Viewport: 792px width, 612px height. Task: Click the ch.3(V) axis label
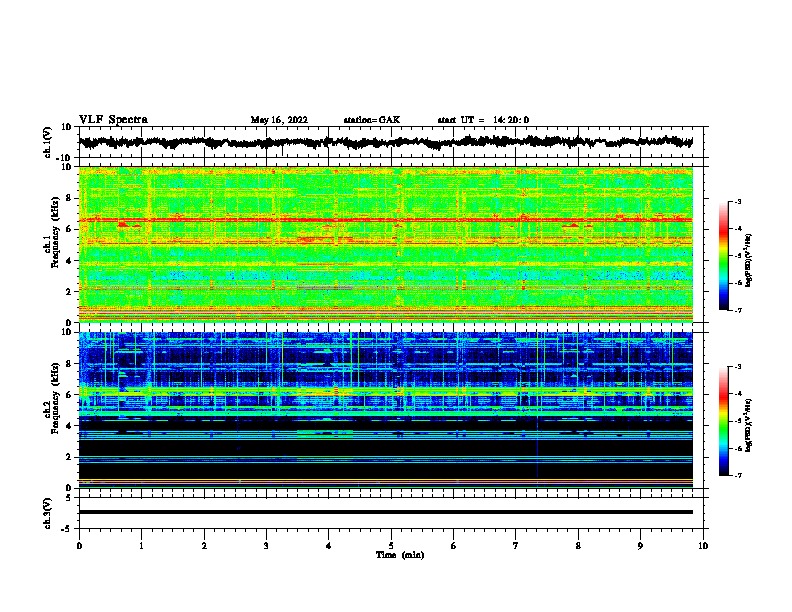point(48,513)
